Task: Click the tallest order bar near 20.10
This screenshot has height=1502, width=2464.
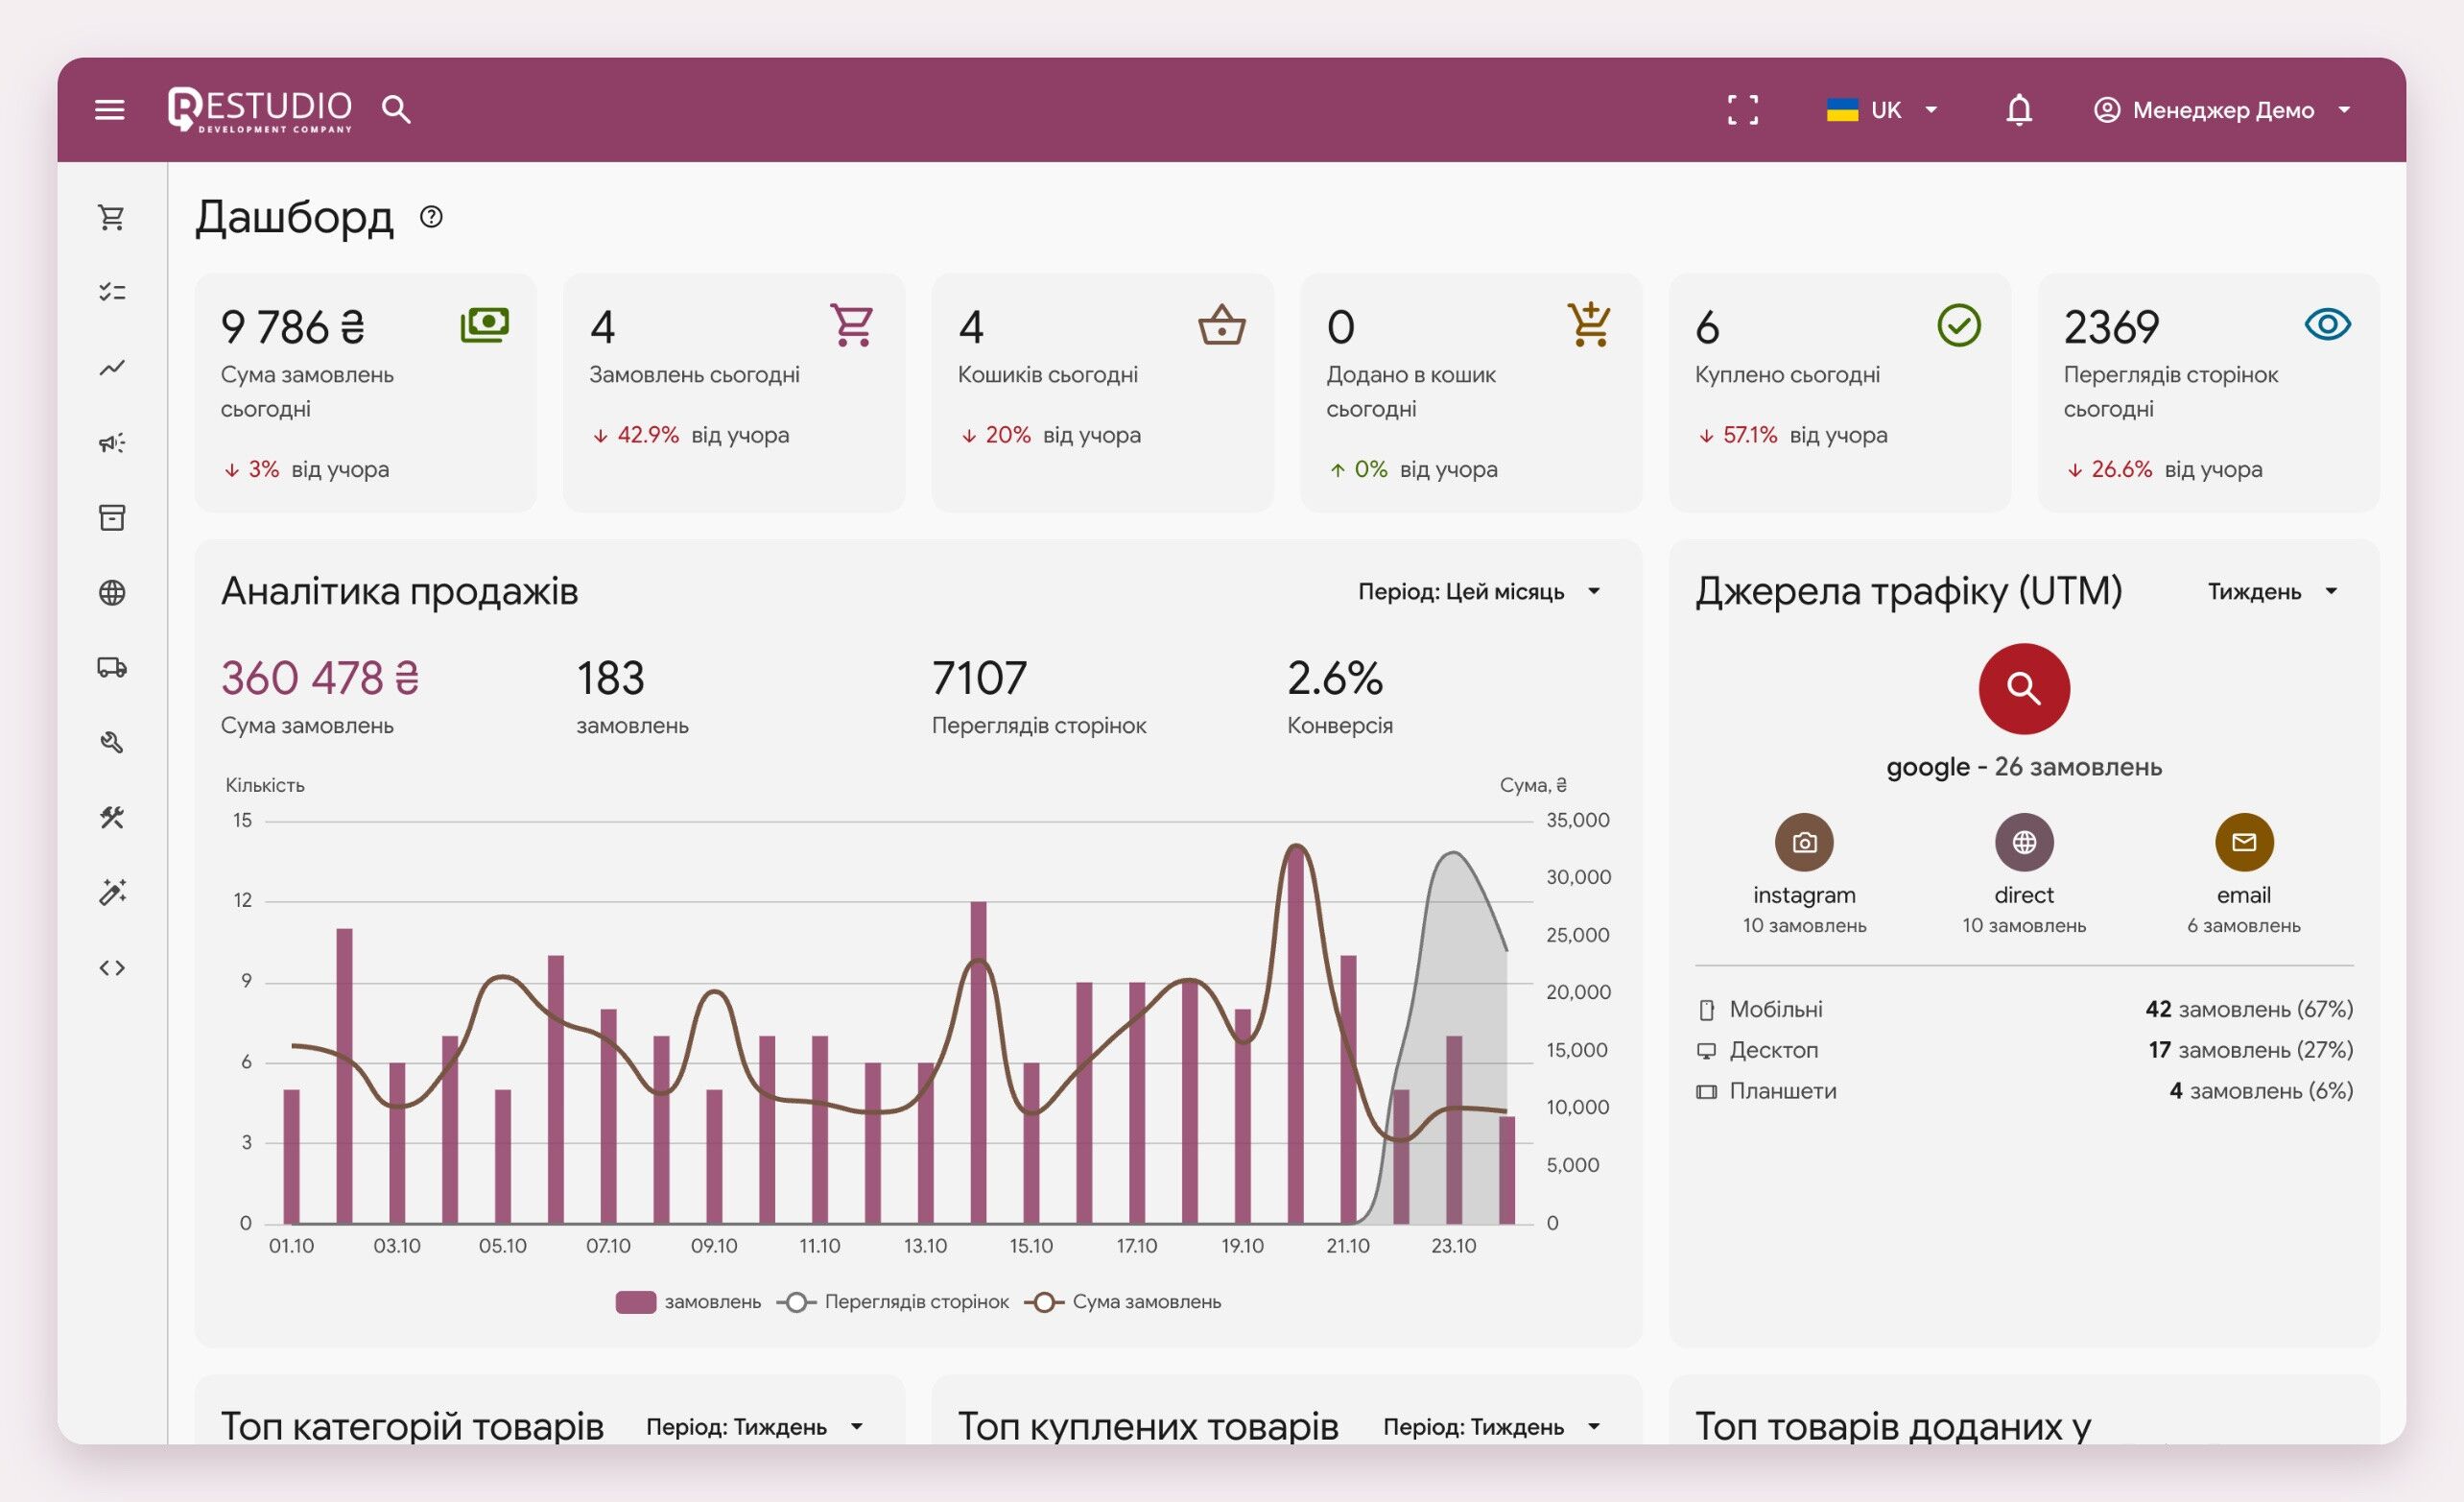Action: click(x=1295, y=1035)
